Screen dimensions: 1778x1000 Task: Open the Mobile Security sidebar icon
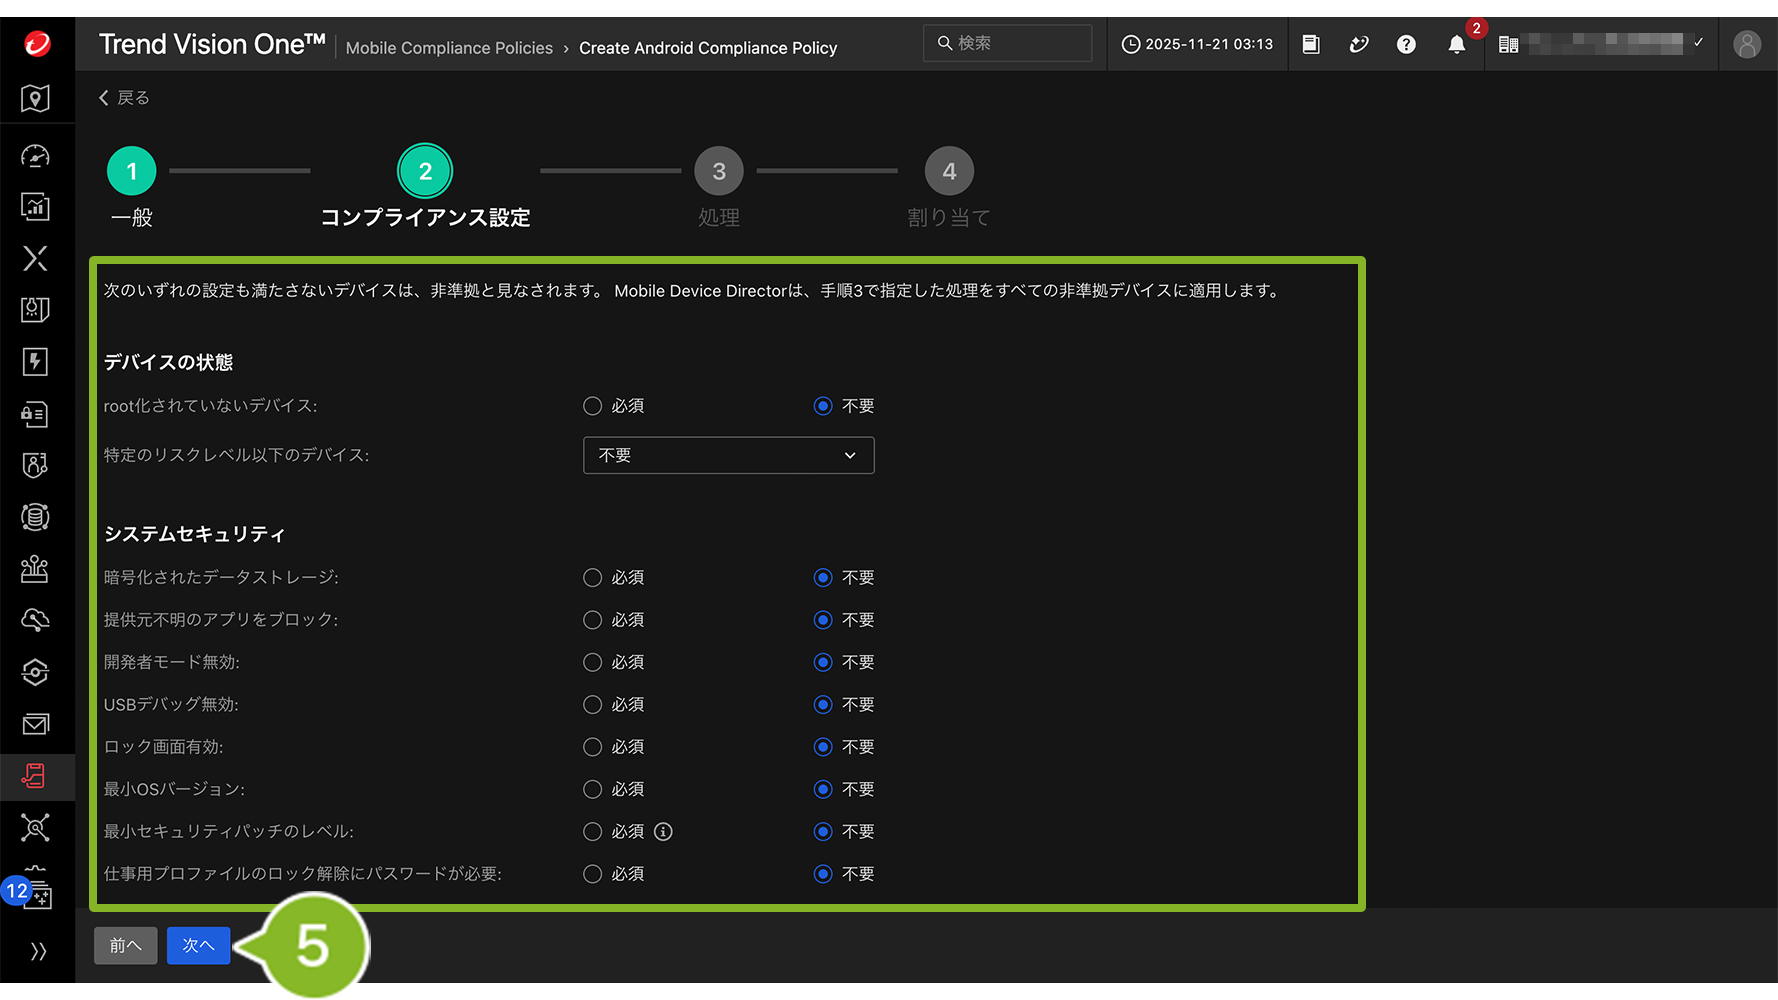(36, 776)
